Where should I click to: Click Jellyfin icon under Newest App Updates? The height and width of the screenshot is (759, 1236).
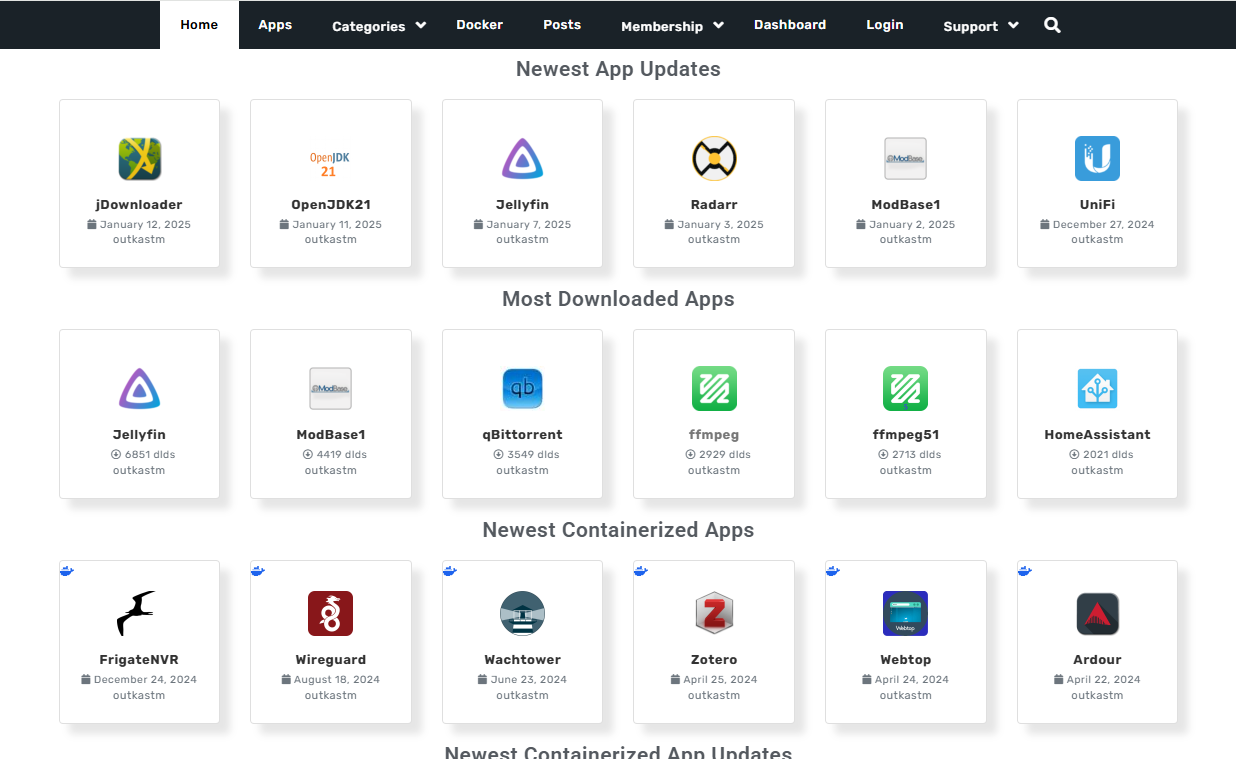pos(522,159)
